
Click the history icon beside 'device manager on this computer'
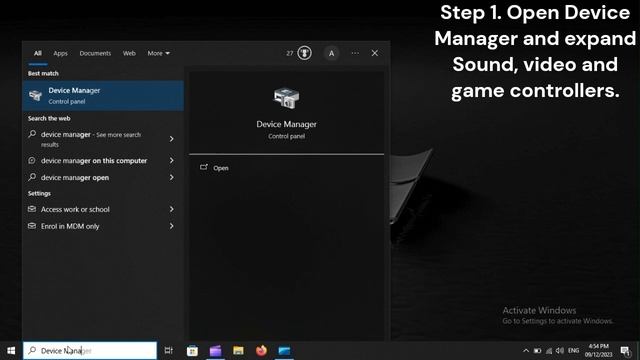(x=32, y=160)
